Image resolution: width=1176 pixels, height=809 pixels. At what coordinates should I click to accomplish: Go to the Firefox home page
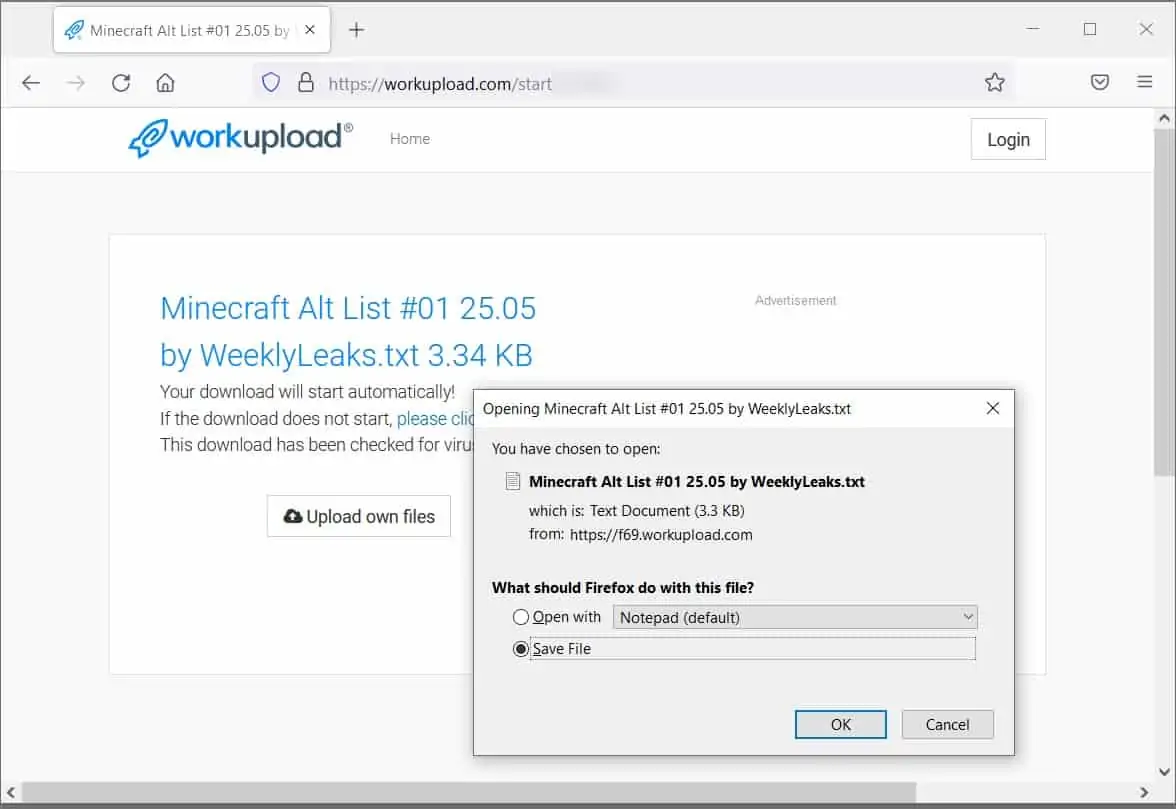click(x=165, y=83)
